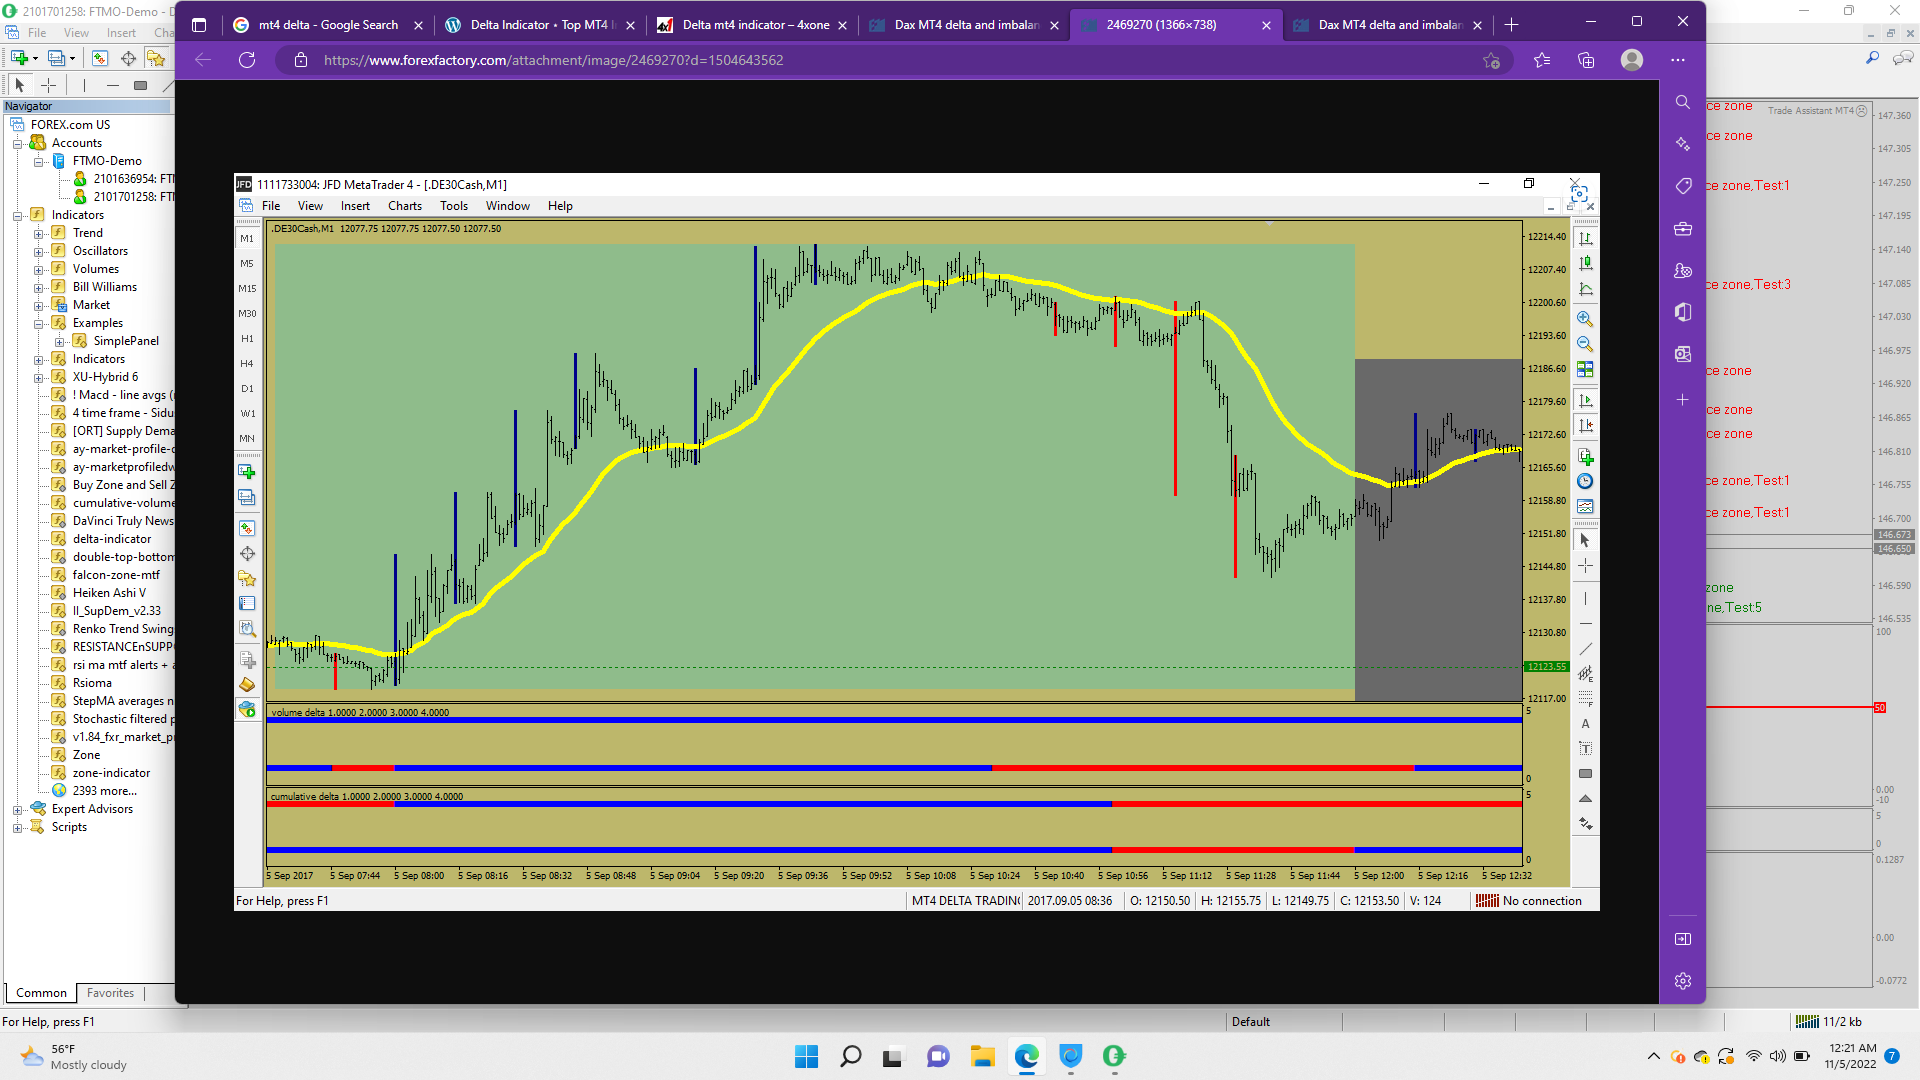The height and width of the screenshot is (1080, 1920).
Task: Click the visual search icon on image
Action: pyautogui.click(x=1579, y=194)
